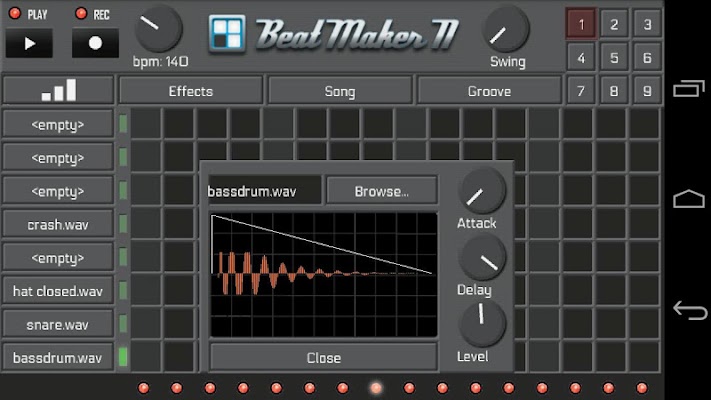Select pattern 9
The image size is (711, 400).
(647, 91)
